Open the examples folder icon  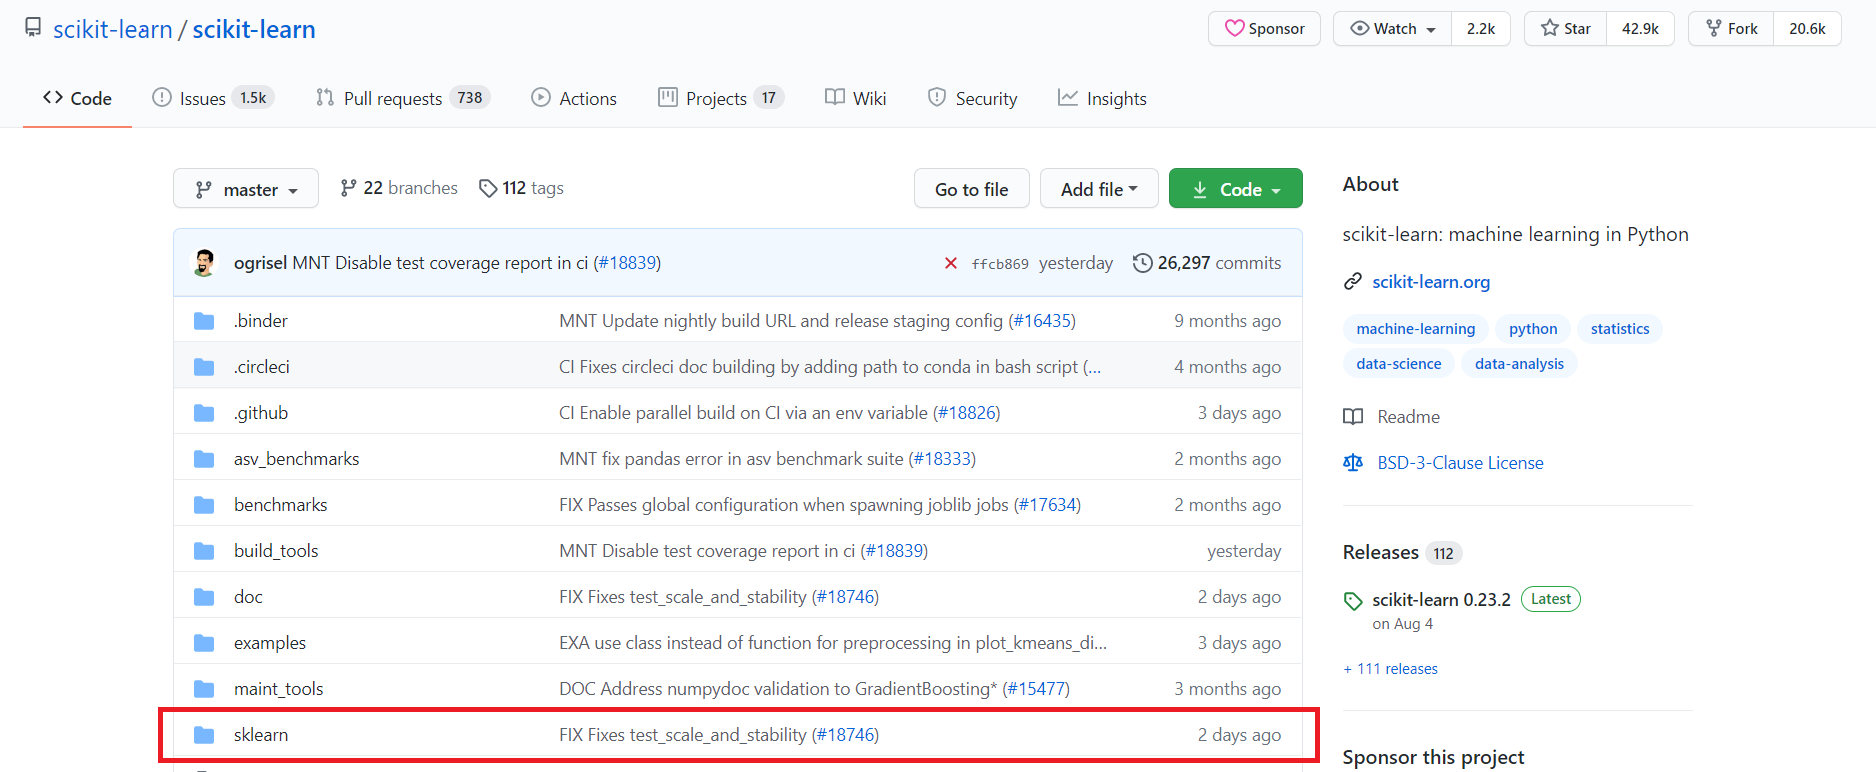tap(204, 643)
